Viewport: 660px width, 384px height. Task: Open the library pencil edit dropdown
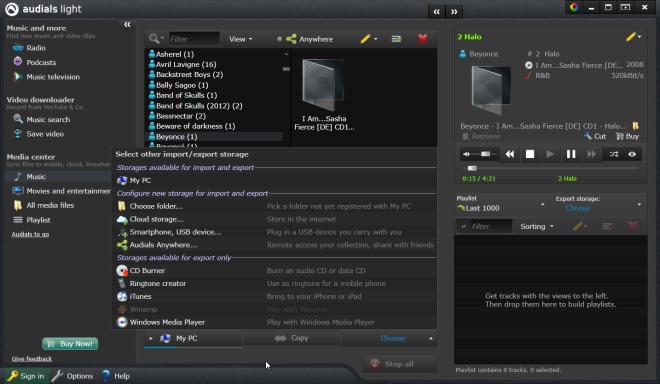tap(369, 39)
